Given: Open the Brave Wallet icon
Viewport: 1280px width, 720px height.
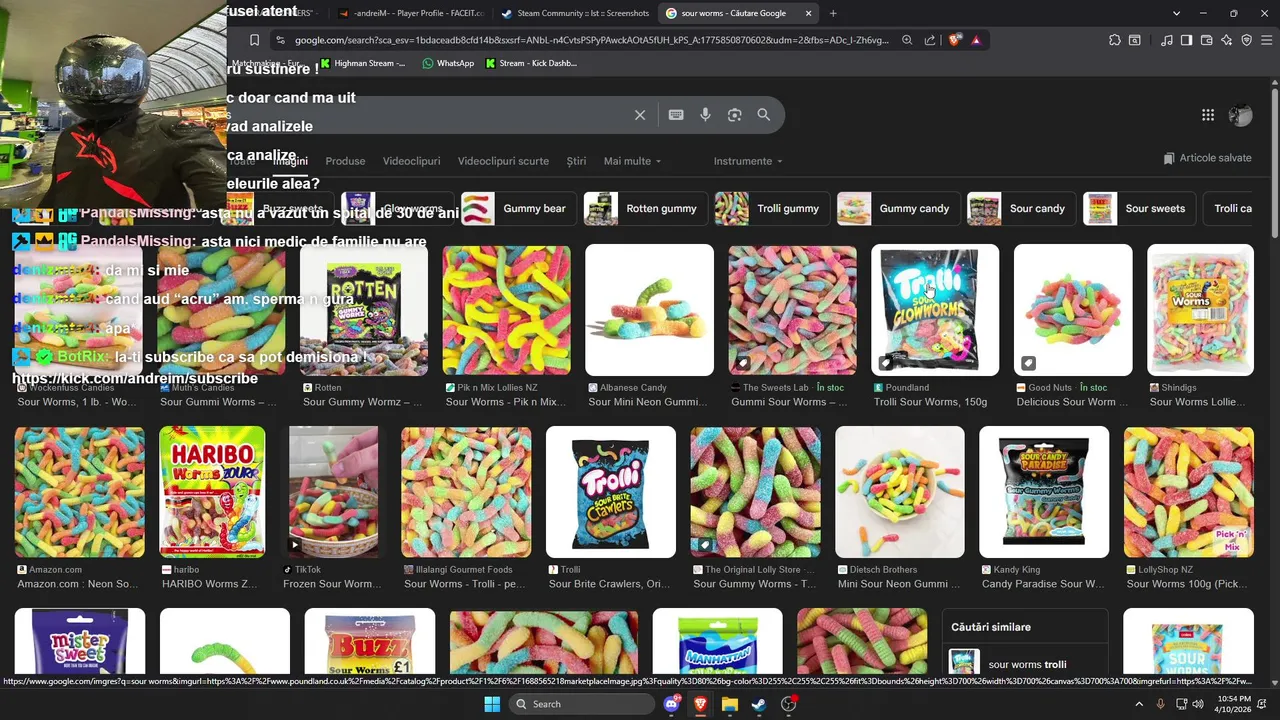Looking at the screenshot, I should click(1206, 40).
